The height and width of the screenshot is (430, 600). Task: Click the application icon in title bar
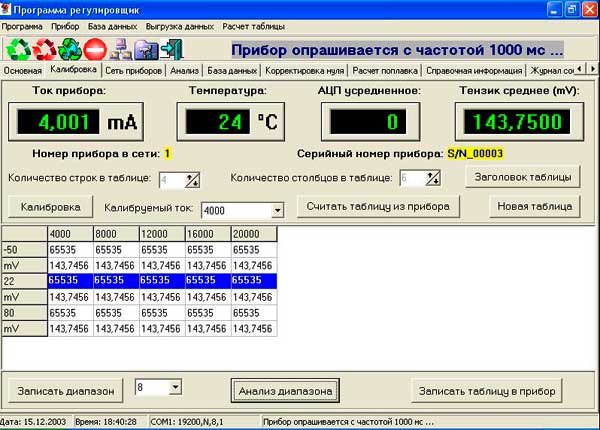click(x=8, y=8)
